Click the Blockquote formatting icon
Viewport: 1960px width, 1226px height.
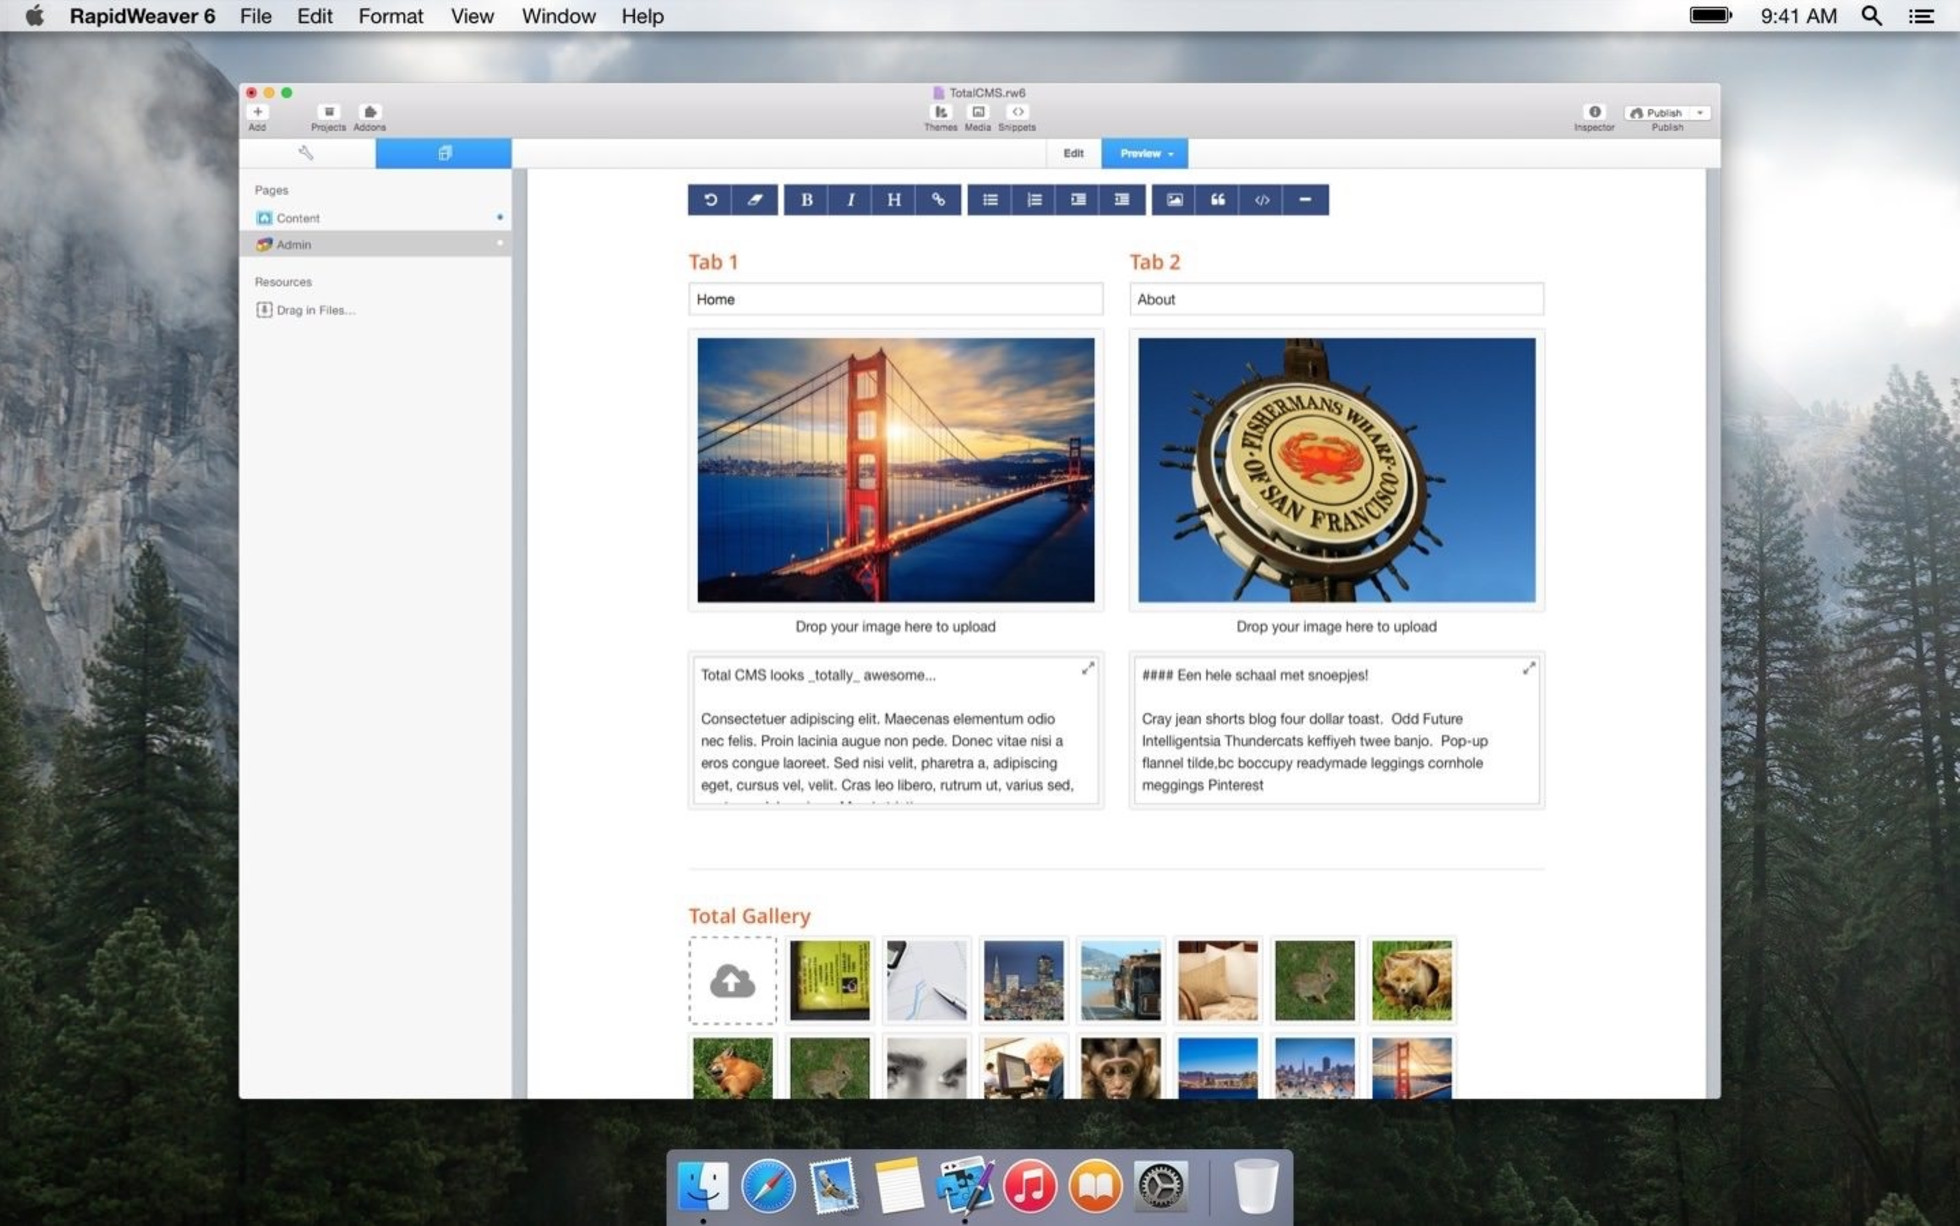(x=1217, y=199)
